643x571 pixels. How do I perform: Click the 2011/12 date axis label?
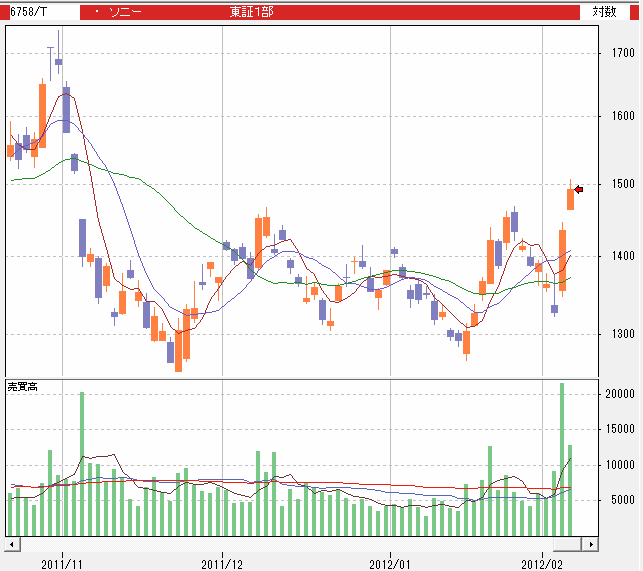222,564
